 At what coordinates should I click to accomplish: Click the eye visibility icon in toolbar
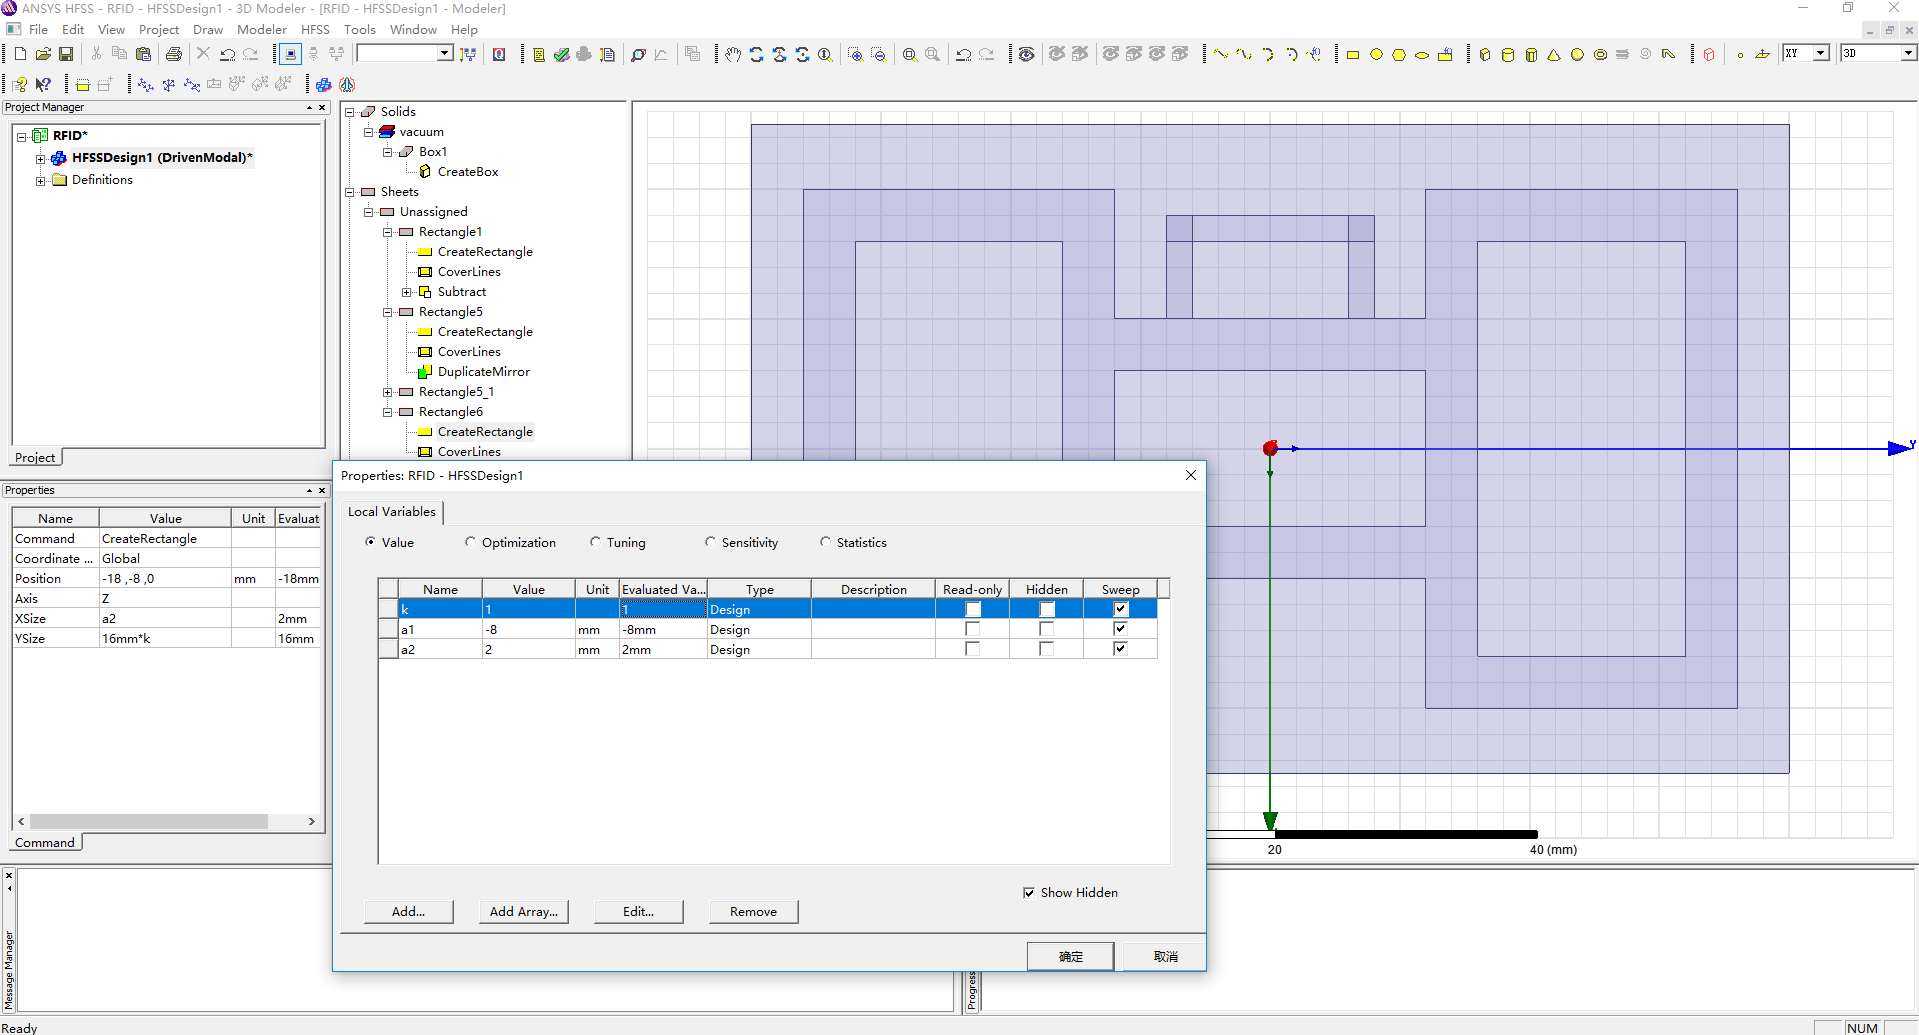(1026, 54)
